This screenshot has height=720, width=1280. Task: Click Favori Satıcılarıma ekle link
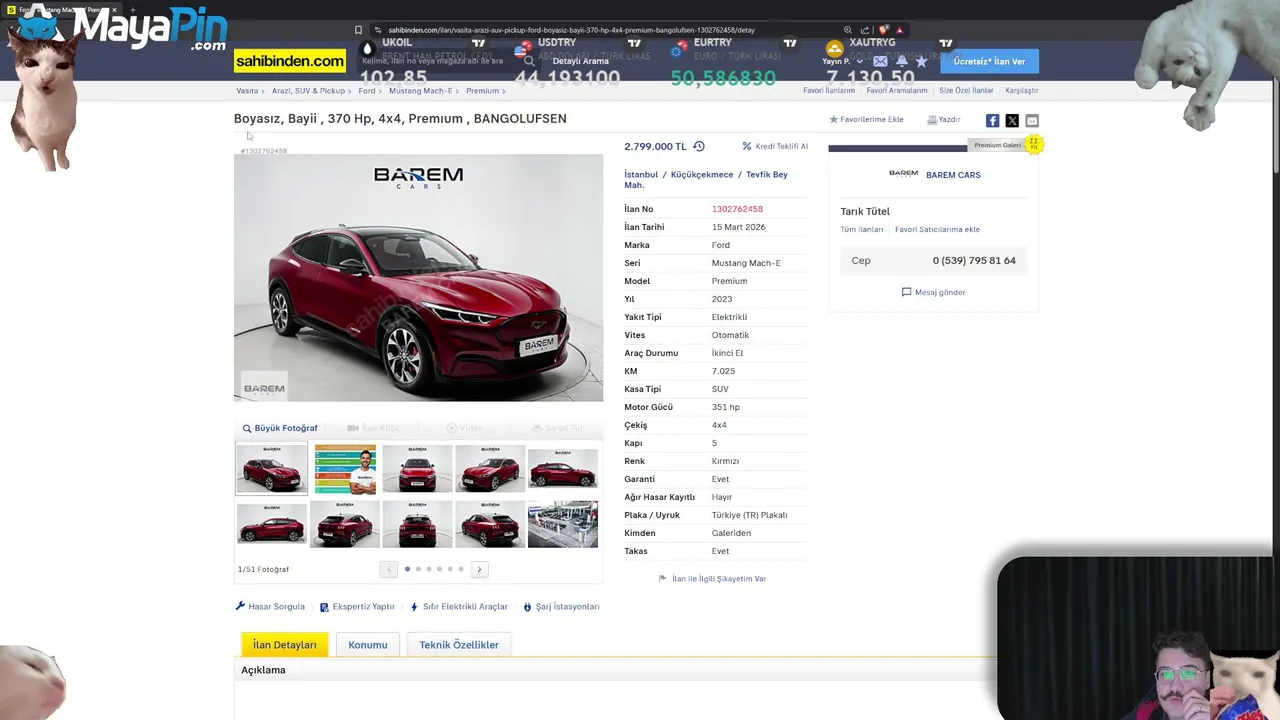point(937,229)
